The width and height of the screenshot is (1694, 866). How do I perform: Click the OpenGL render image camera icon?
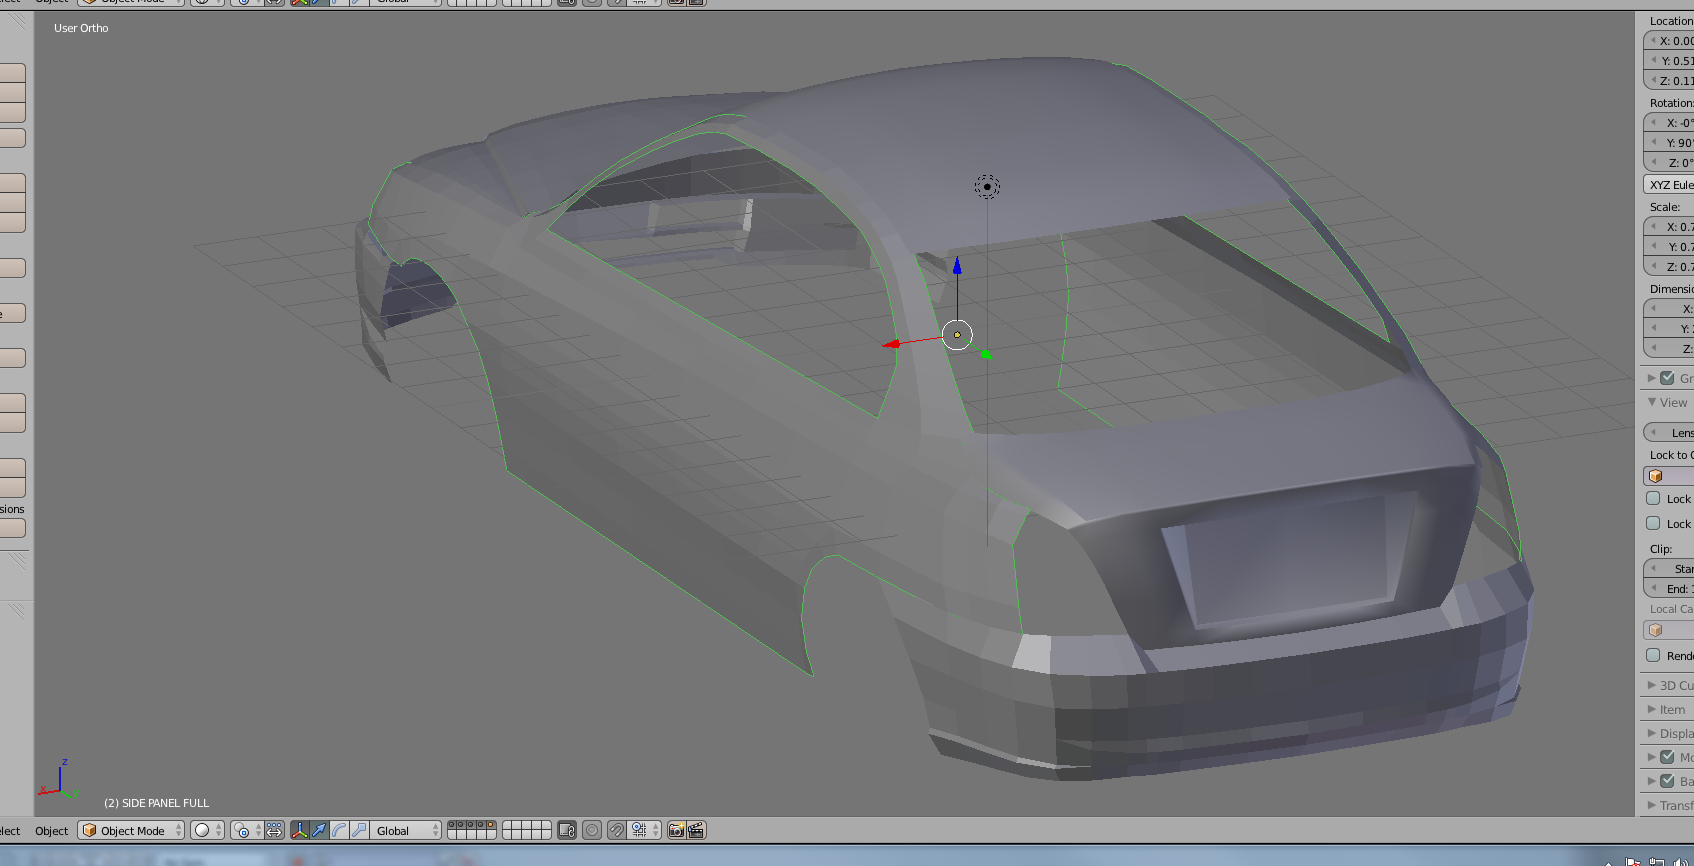click(x=677, y=830)
